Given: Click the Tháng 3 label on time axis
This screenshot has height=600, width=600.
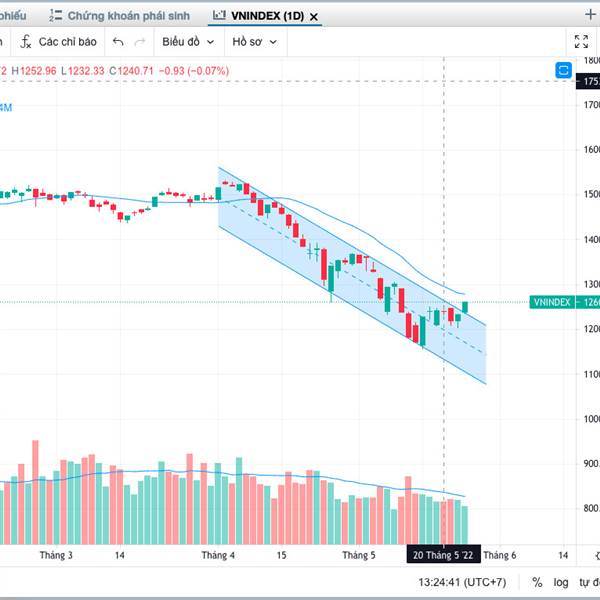Looking at the screenshot, I should point(56,555).
